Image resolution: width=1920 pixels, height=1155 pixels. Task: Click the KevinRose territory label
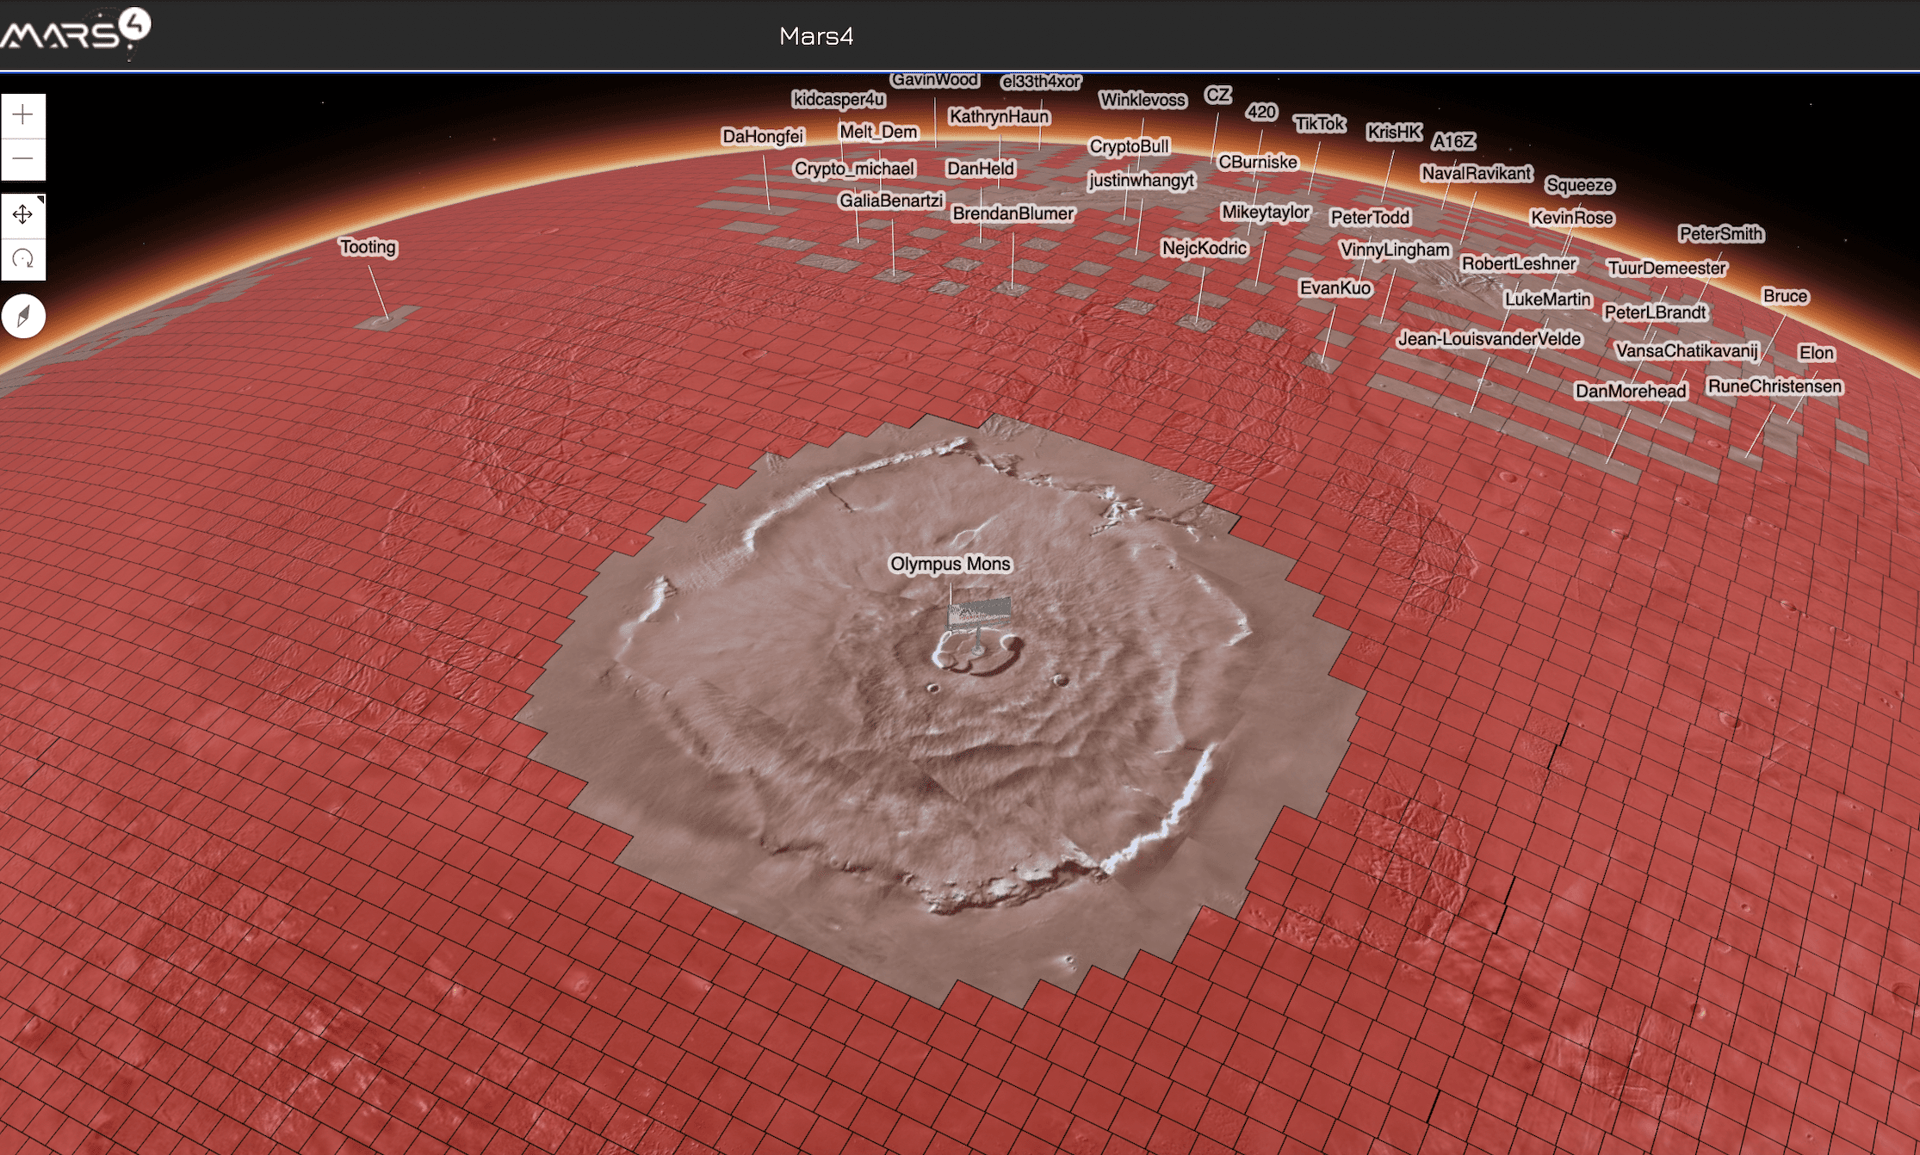(1572, 218)
